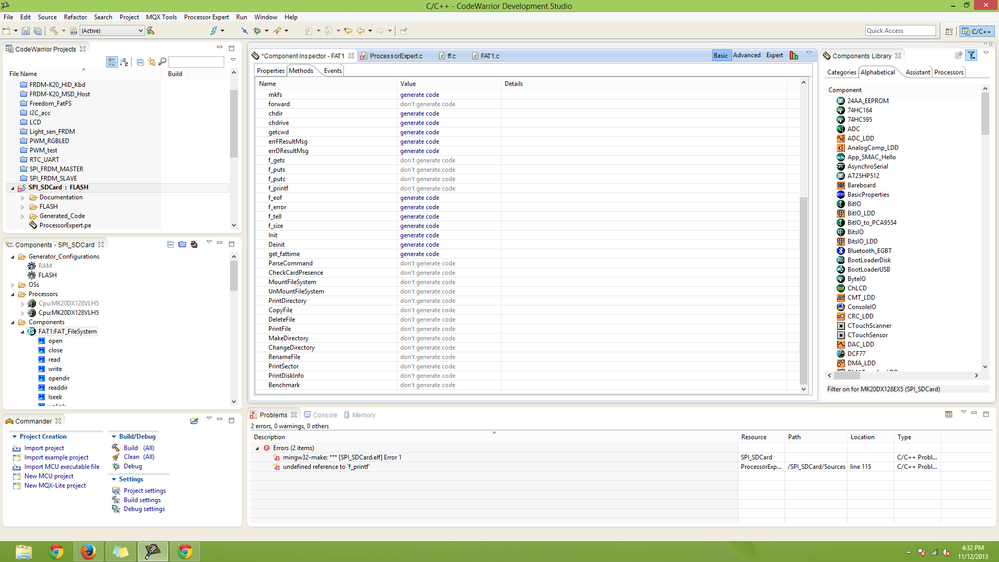Image resolution: width=999 pixels, height=562 pixels.
Task: Click the Back navigation arrow in toolbar
Action: [x=361, y=31]
